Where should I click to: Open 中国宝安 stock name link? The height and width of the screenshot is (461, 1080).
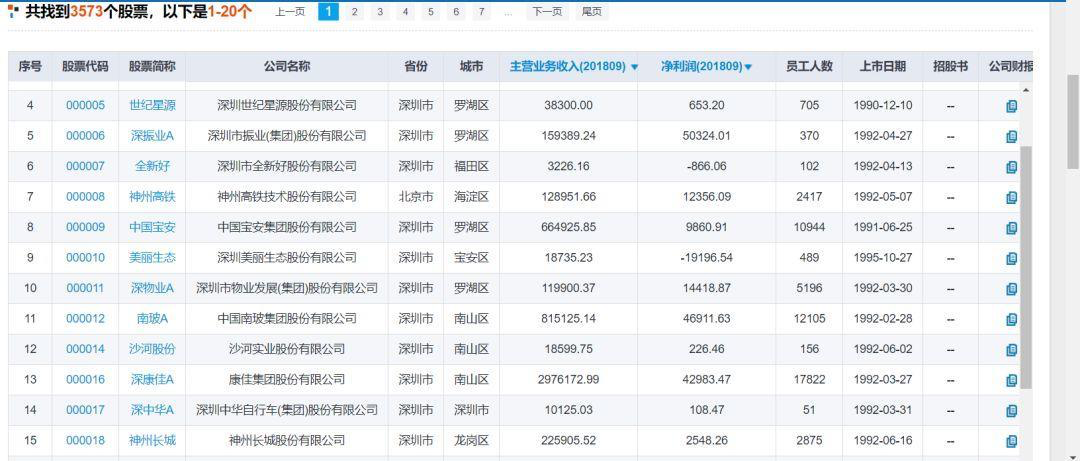(x=152, y=227)
